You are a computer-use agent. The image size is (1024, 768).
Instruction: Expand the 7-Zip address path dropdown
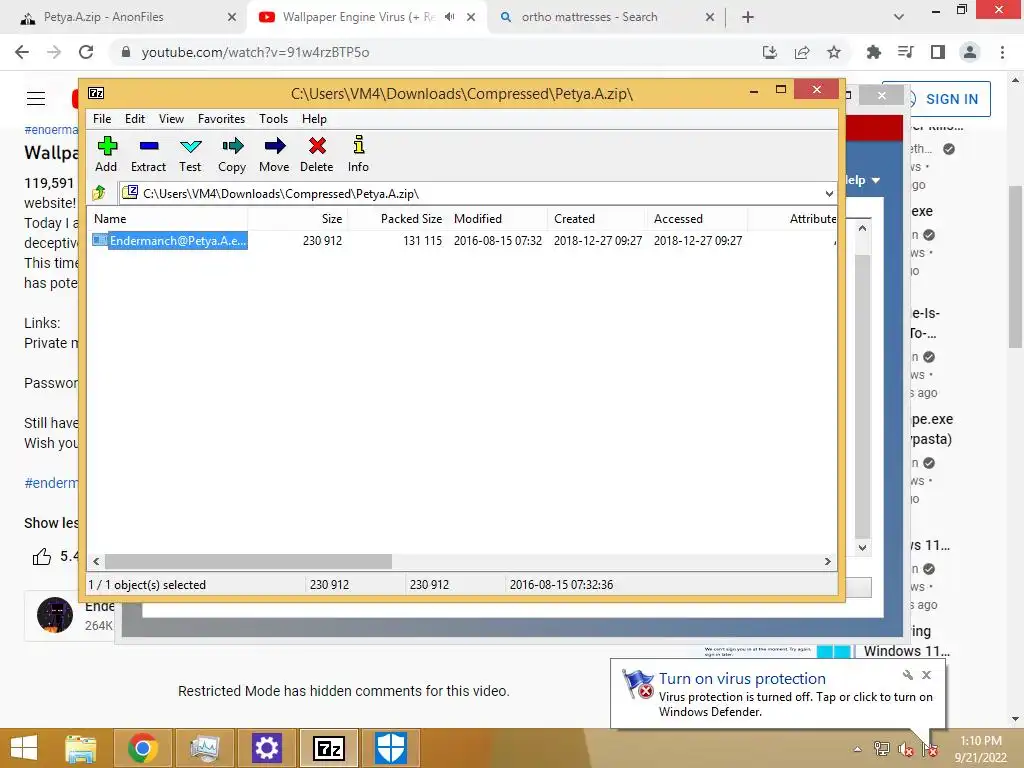829,193
